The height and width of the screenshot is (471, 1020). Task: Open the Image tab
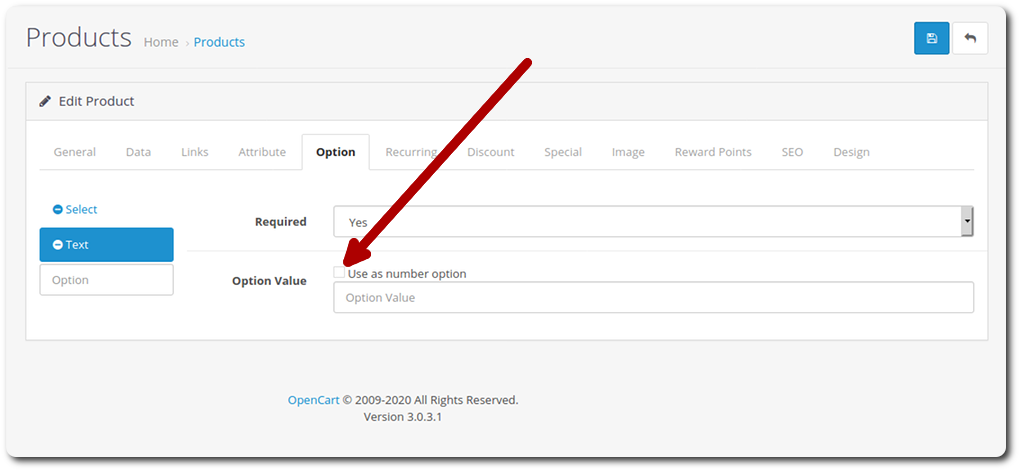pyautogui.click(x=628, y=152)
